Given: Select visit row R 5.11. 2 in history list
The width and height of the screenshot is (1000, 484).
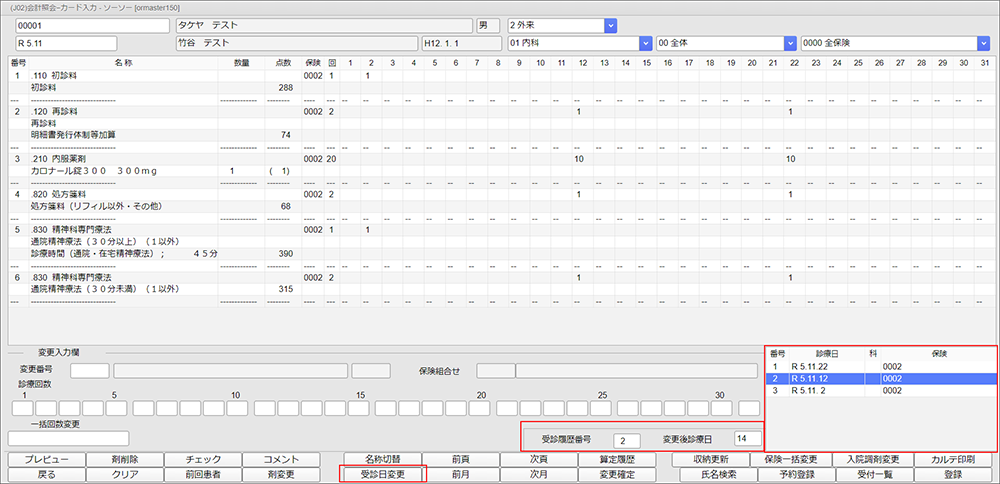Looking at the screenshot, I should point(880,392).
